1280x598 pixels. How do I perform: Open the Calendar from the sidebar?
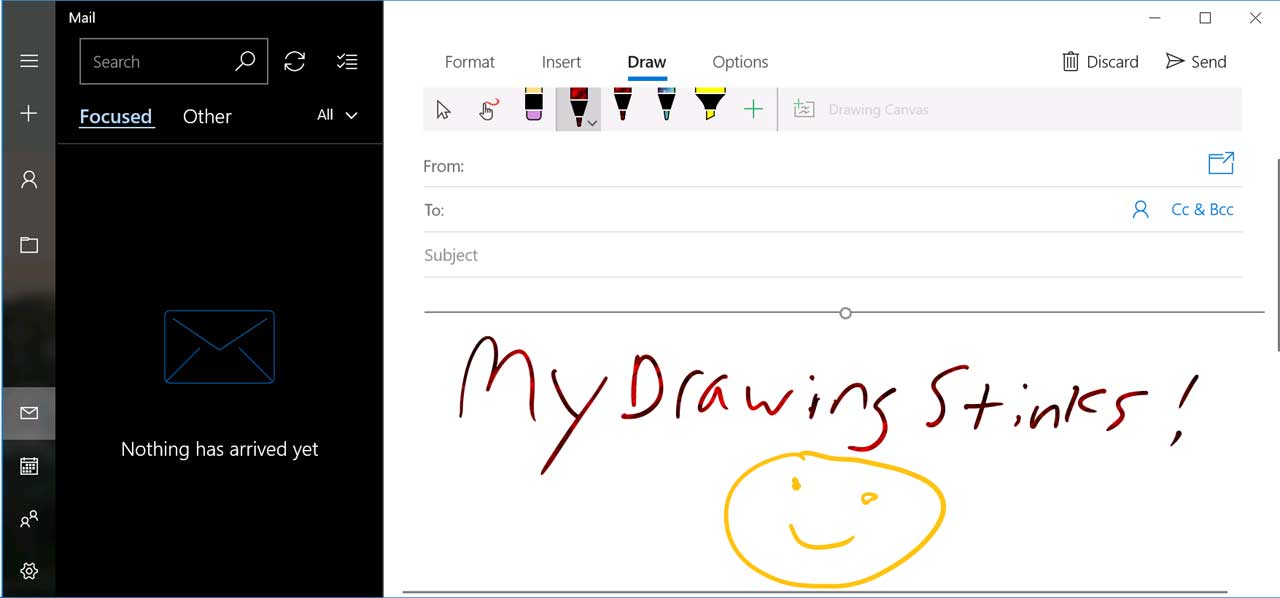pos(28,465)
